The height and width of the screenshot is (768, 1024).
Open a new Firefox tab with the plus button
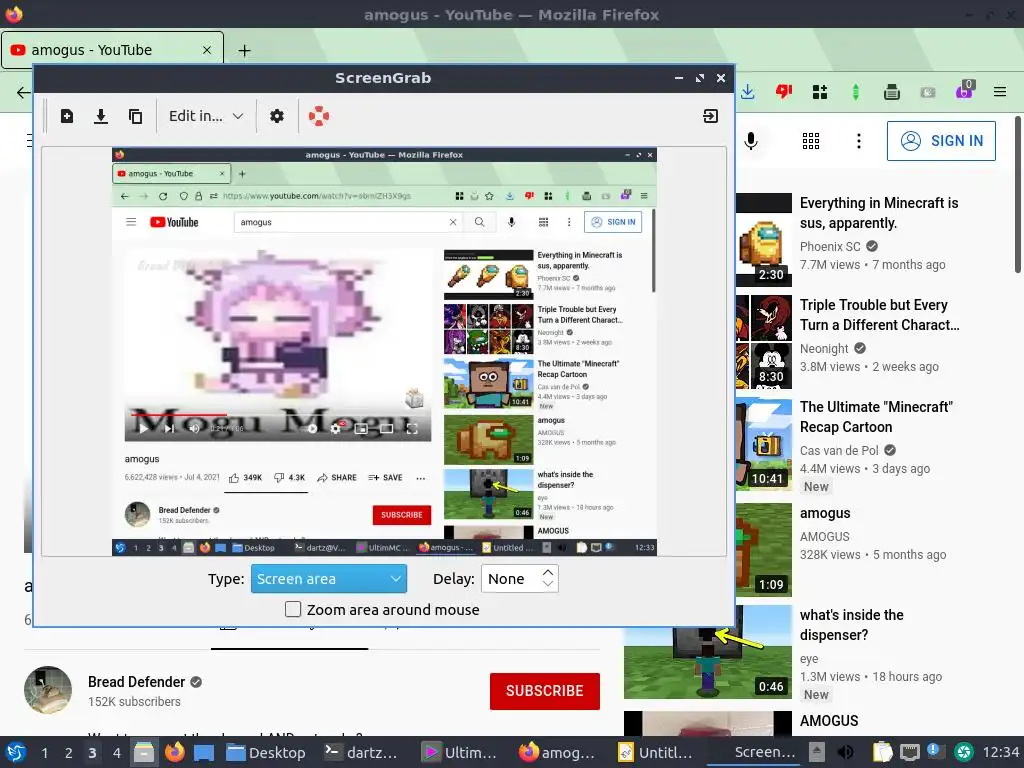[x=244, y=50]
